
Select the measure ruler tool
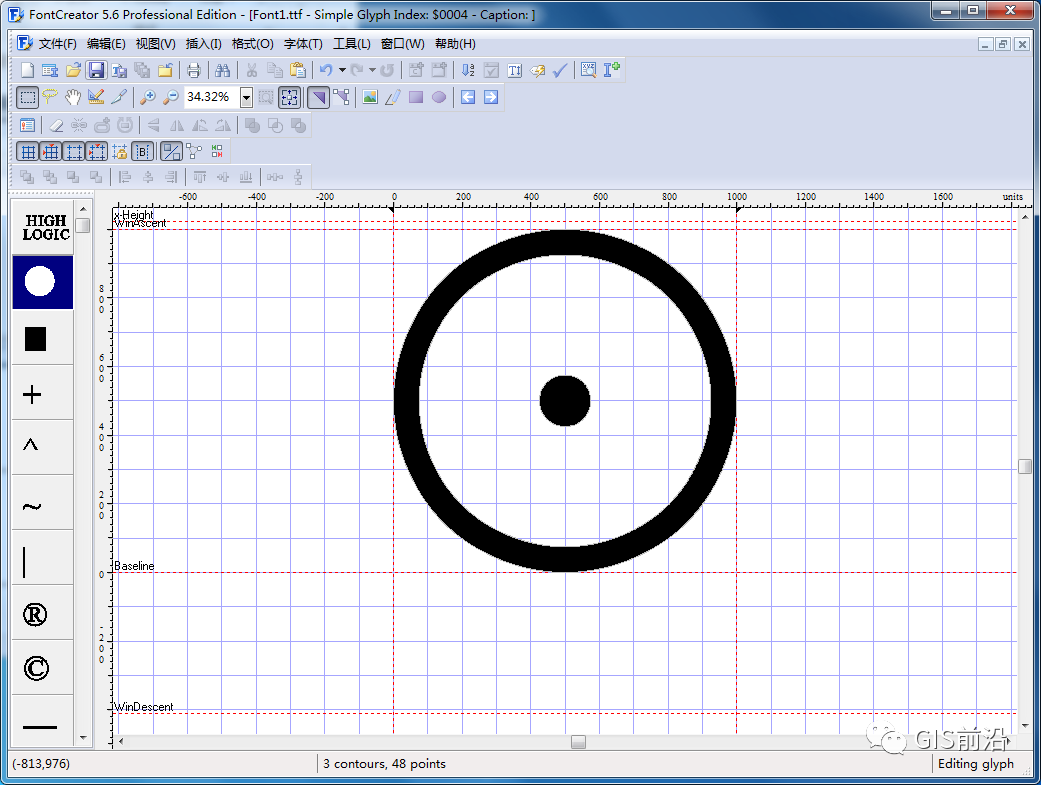[x=96, y=97]
